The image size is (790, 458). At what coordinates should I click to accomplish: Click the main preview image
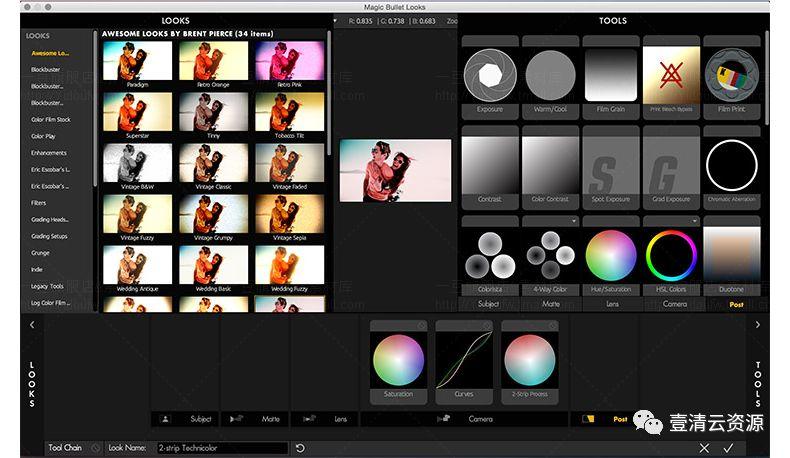[x=396, y=171]
